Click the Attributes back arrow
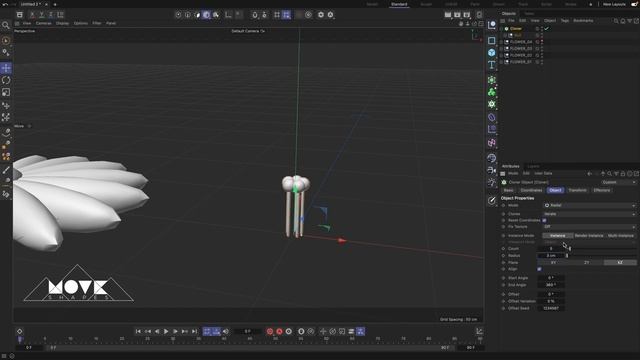This screenshot has width=640, height=360. [589, 173]
